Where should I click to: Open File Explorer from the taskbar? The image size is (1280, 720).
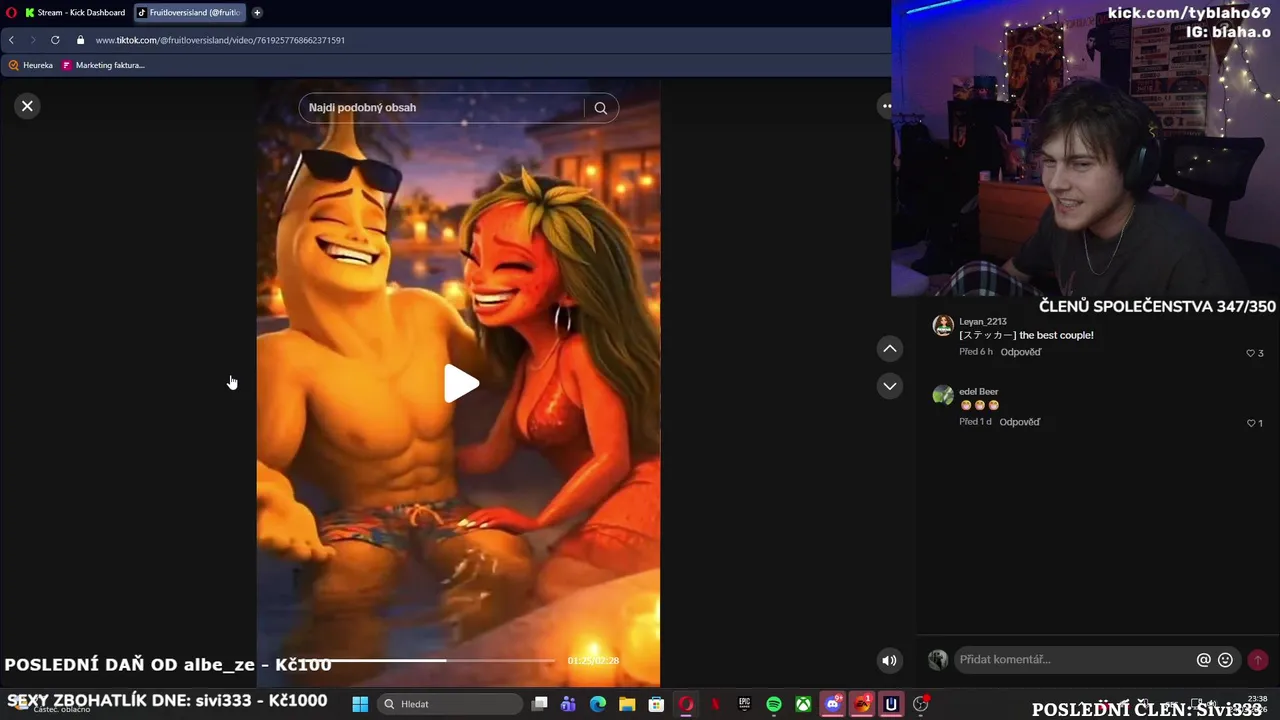(x=627, y=704)
